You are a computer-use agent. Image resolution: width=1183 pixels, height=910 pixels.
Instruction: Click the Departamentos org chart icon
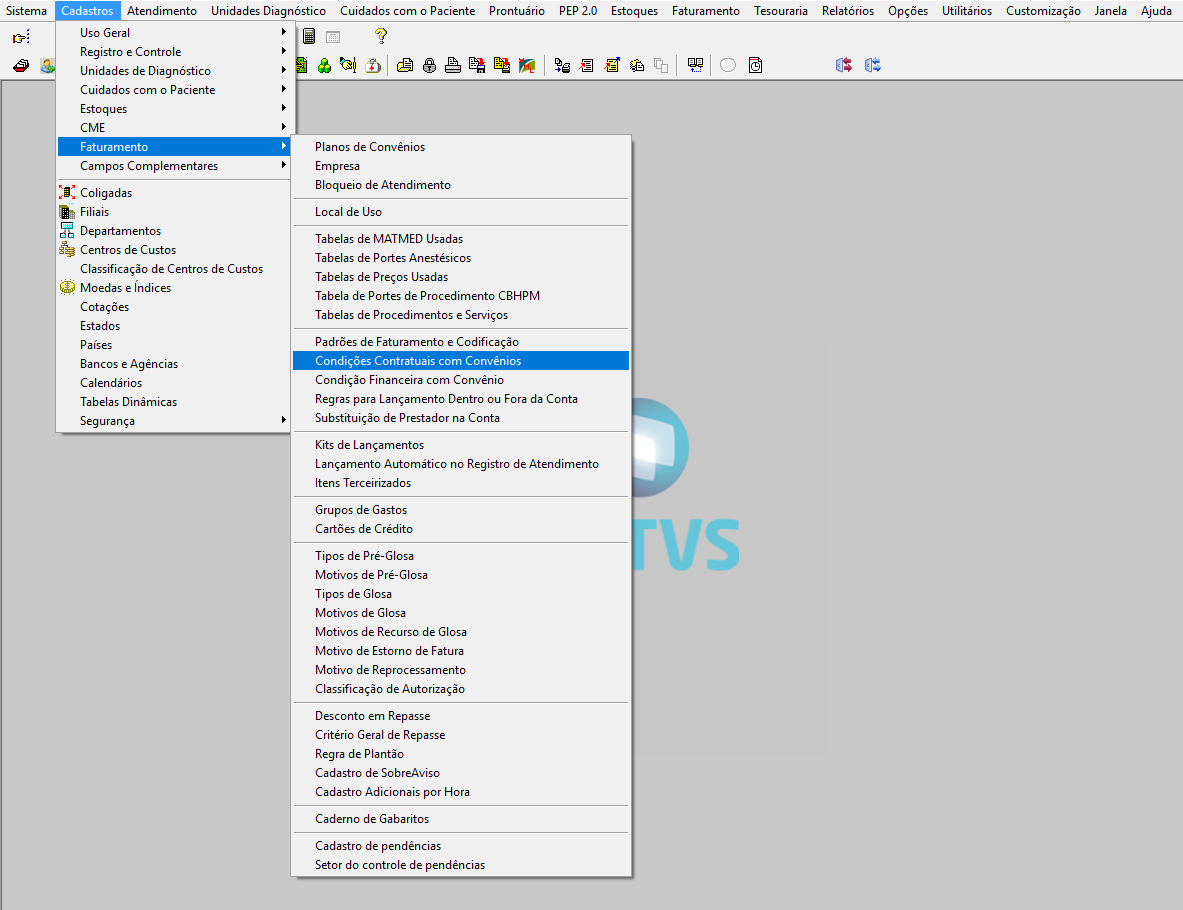67,230
